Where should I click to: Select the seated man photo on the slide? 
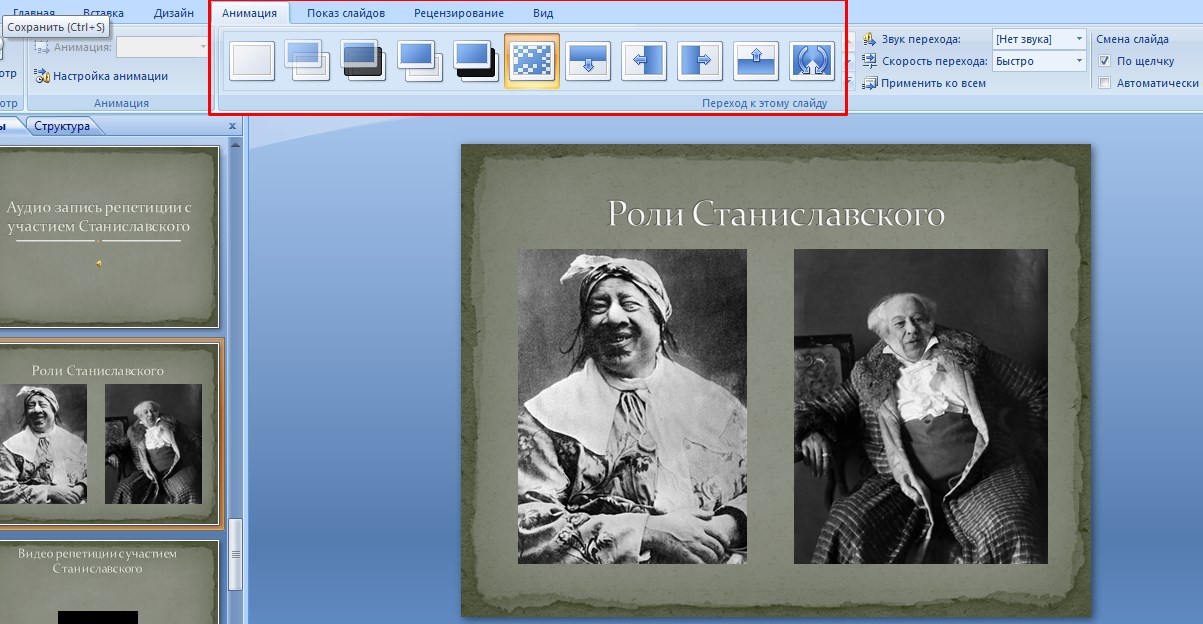click(920, 406)
